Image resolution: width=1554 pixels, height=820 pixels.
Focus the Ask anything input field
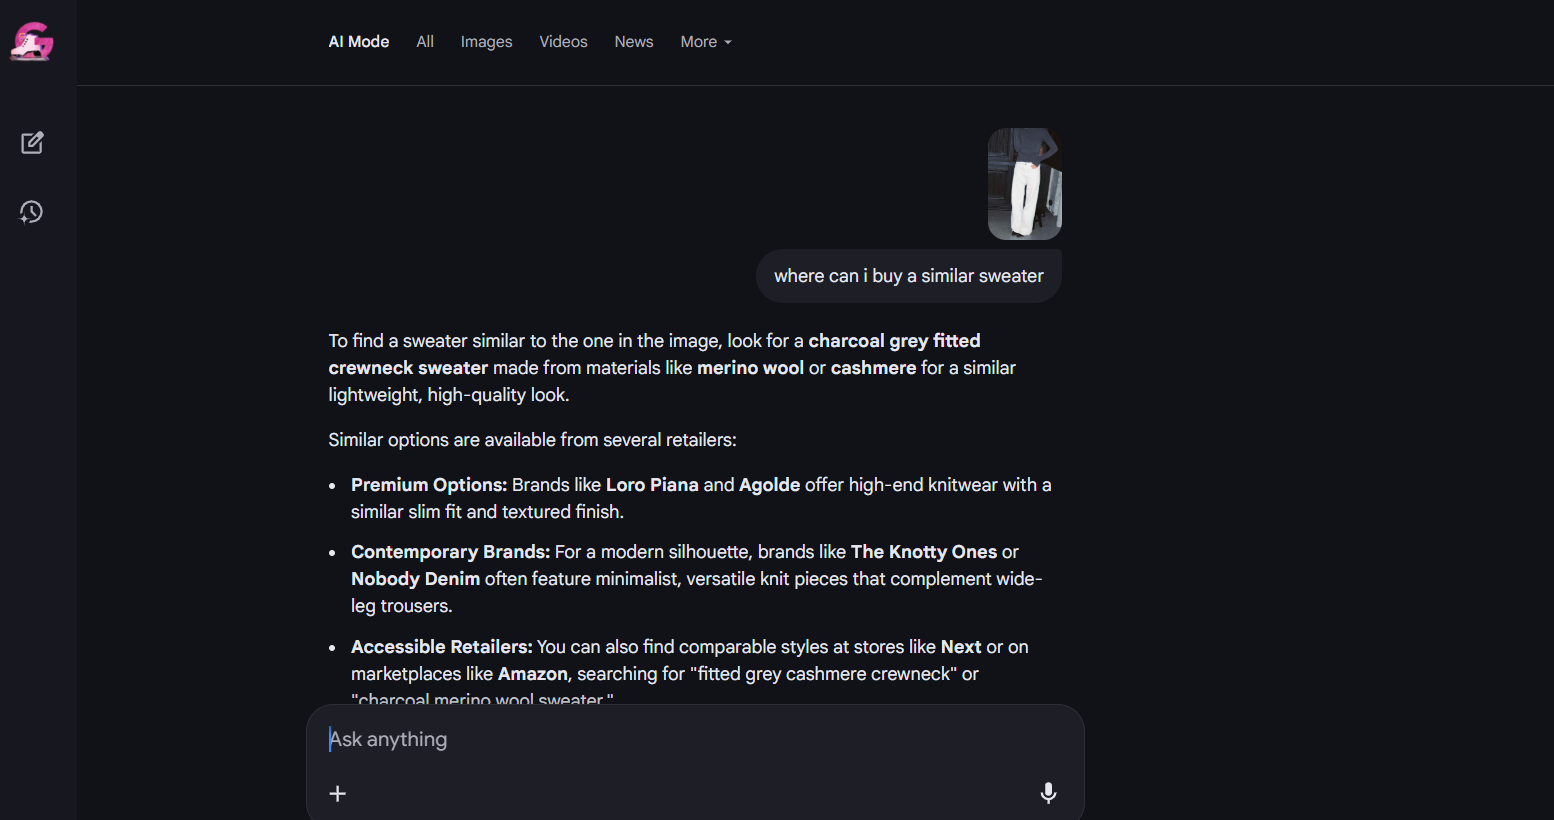680,740
